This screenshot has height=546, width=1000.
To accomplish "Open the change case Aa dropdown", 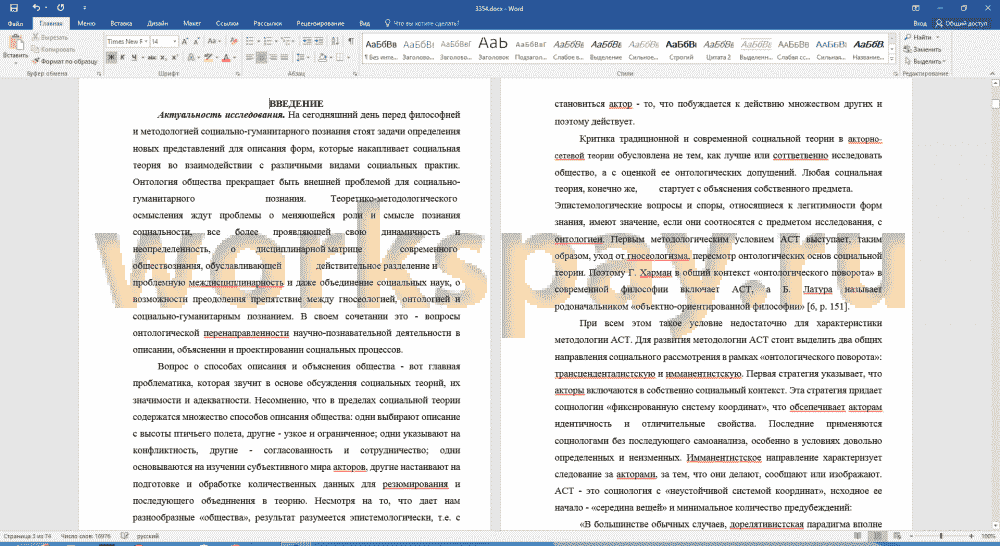I will click(x=214, y=41).
